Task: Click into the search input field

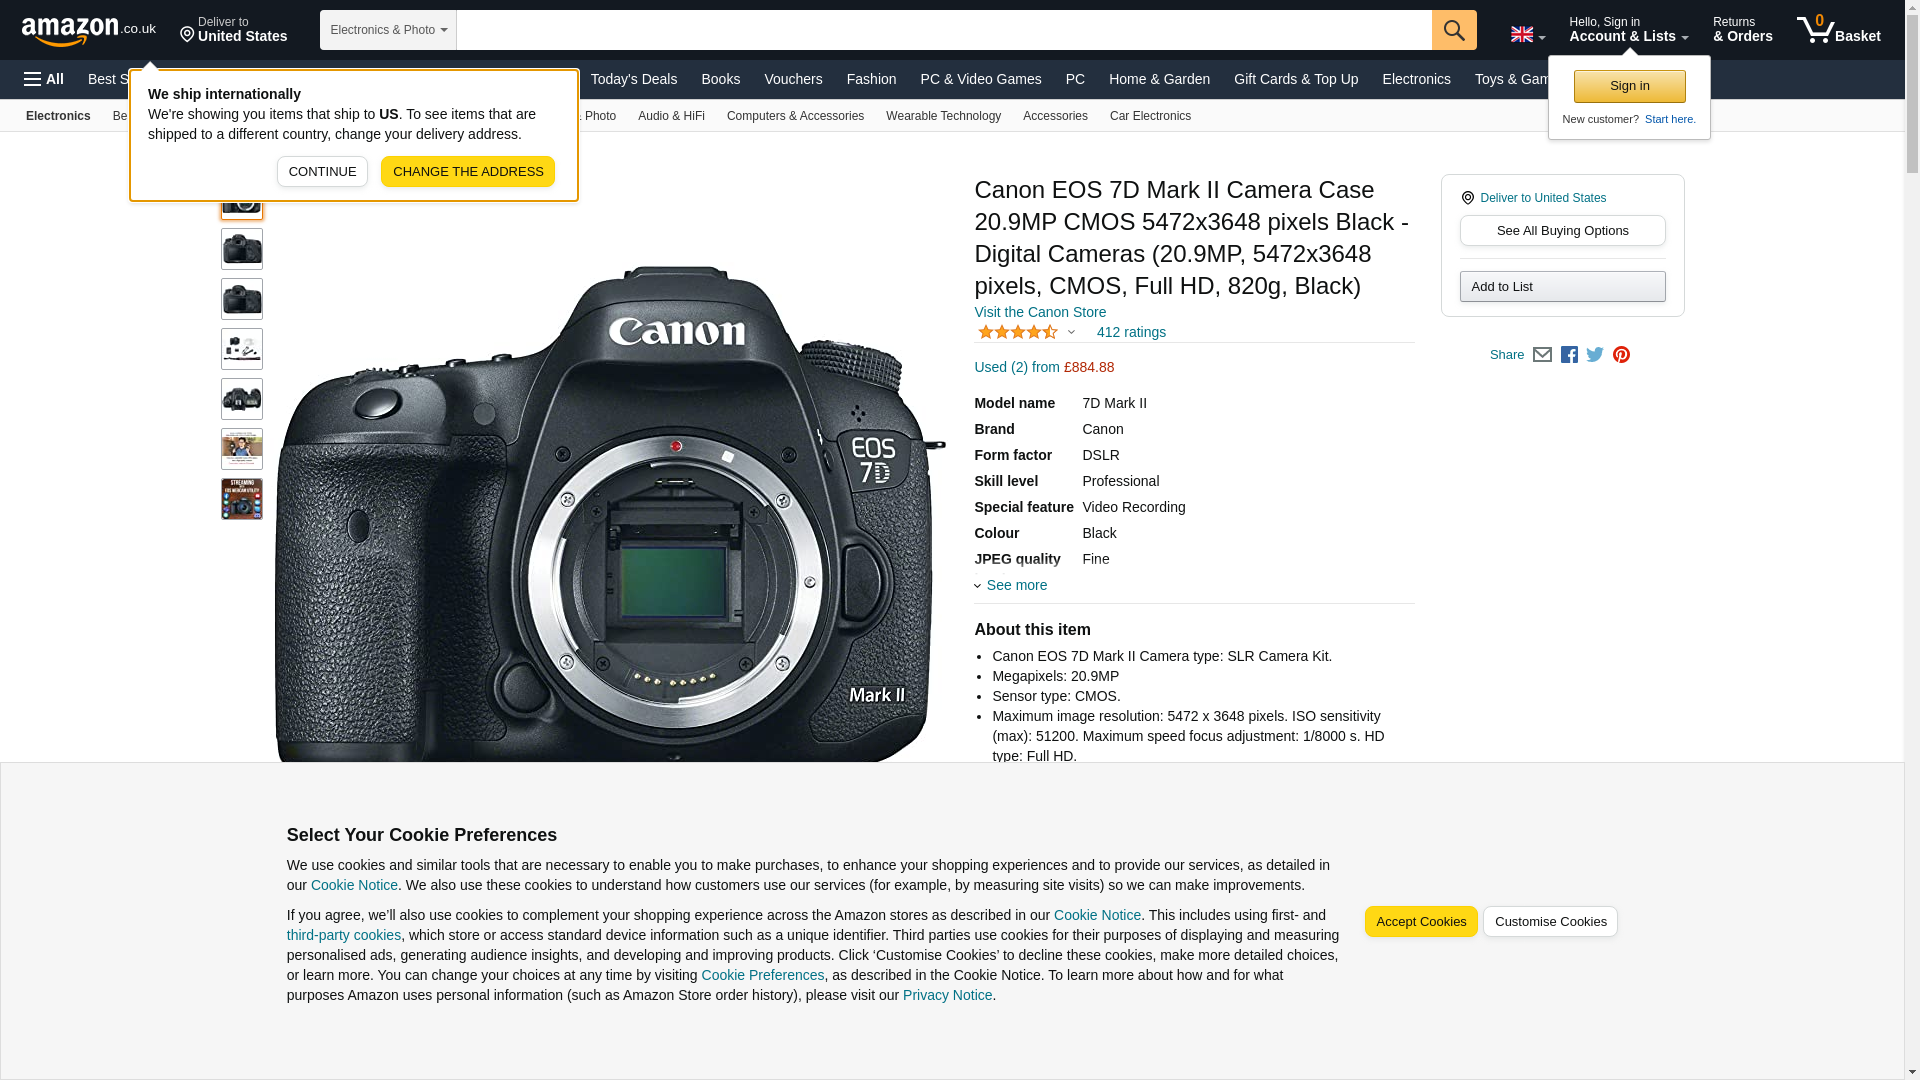Action: (944, 30)
